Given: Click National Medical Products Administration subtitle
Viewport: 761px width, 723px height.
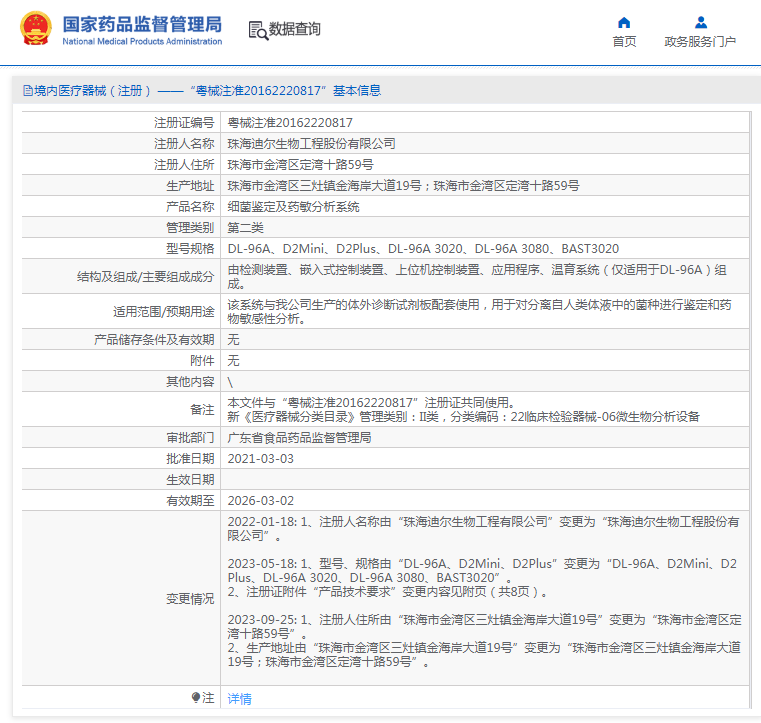Looking at the screenshot, I should point(142,42).
